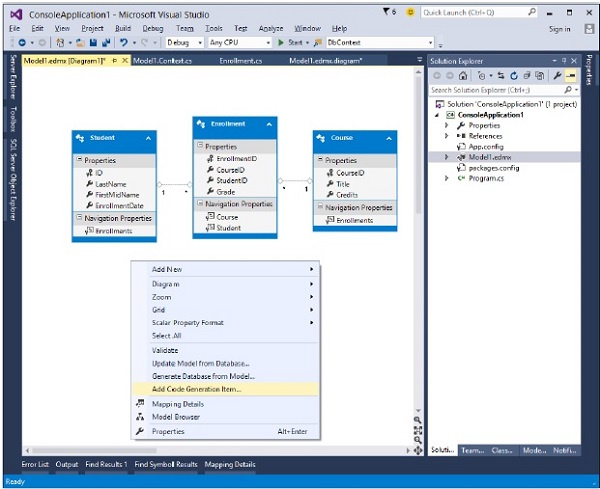Click the account avatar icon

point(589,29)
